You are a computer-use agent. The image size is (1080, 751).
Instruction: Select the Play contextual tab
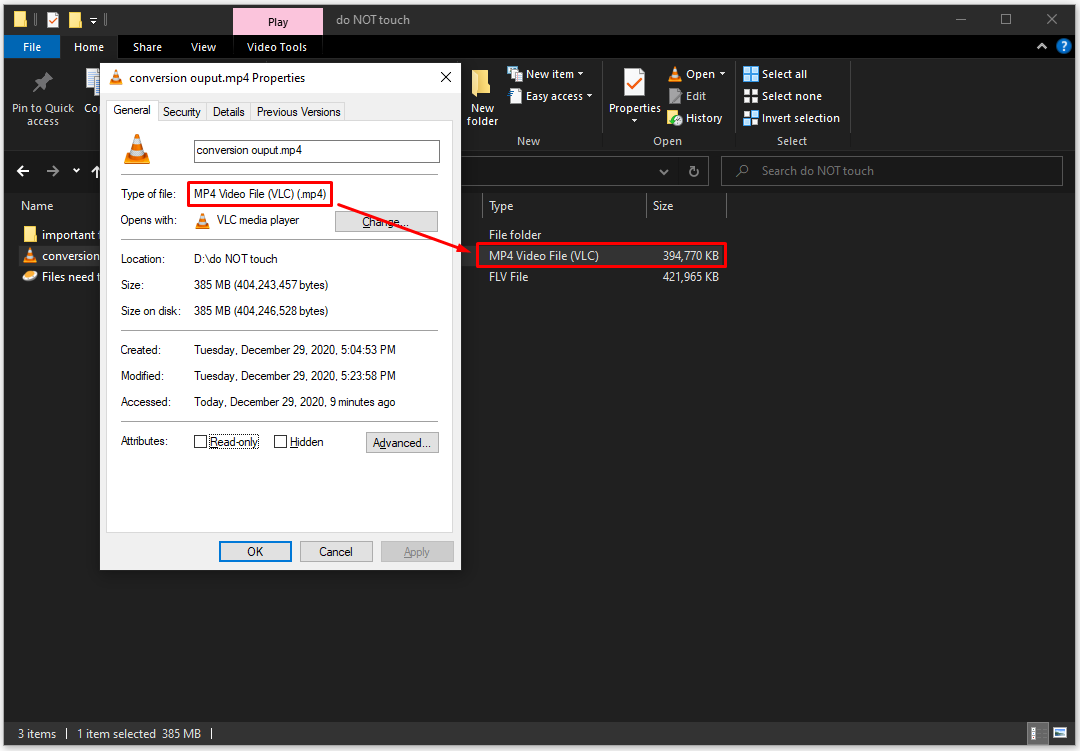coord(278,22)
